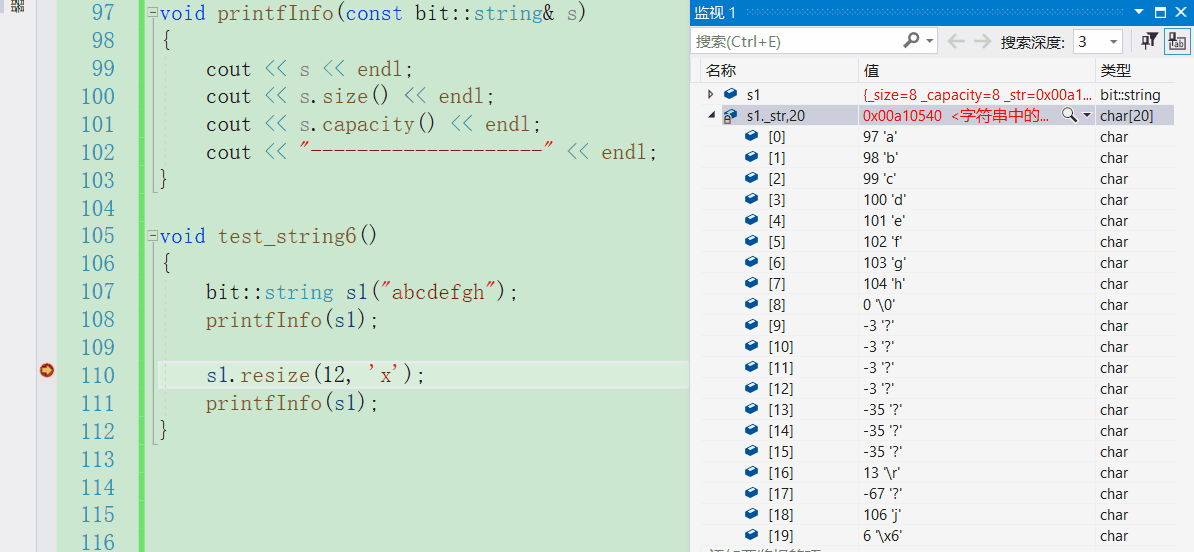Click the search magnifier icon in watch window

(x=911, y=40)
